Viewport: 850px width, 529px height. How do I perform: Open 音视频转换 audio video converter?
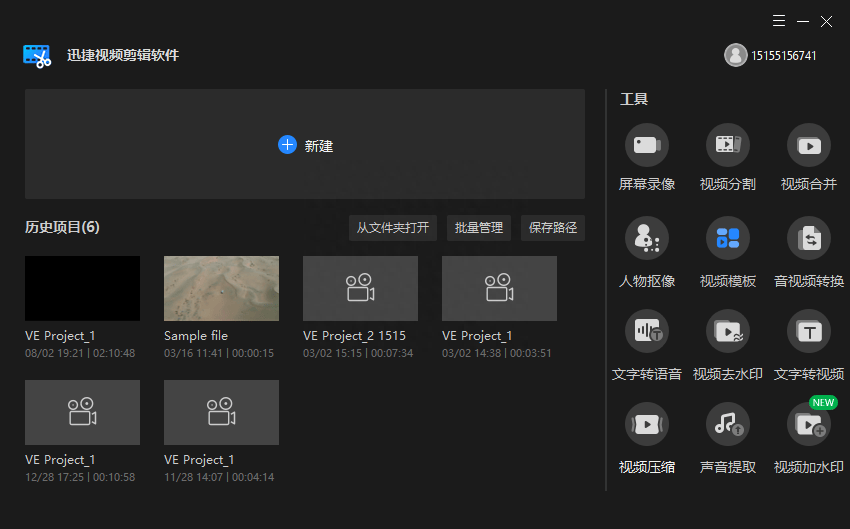(809, 238)
